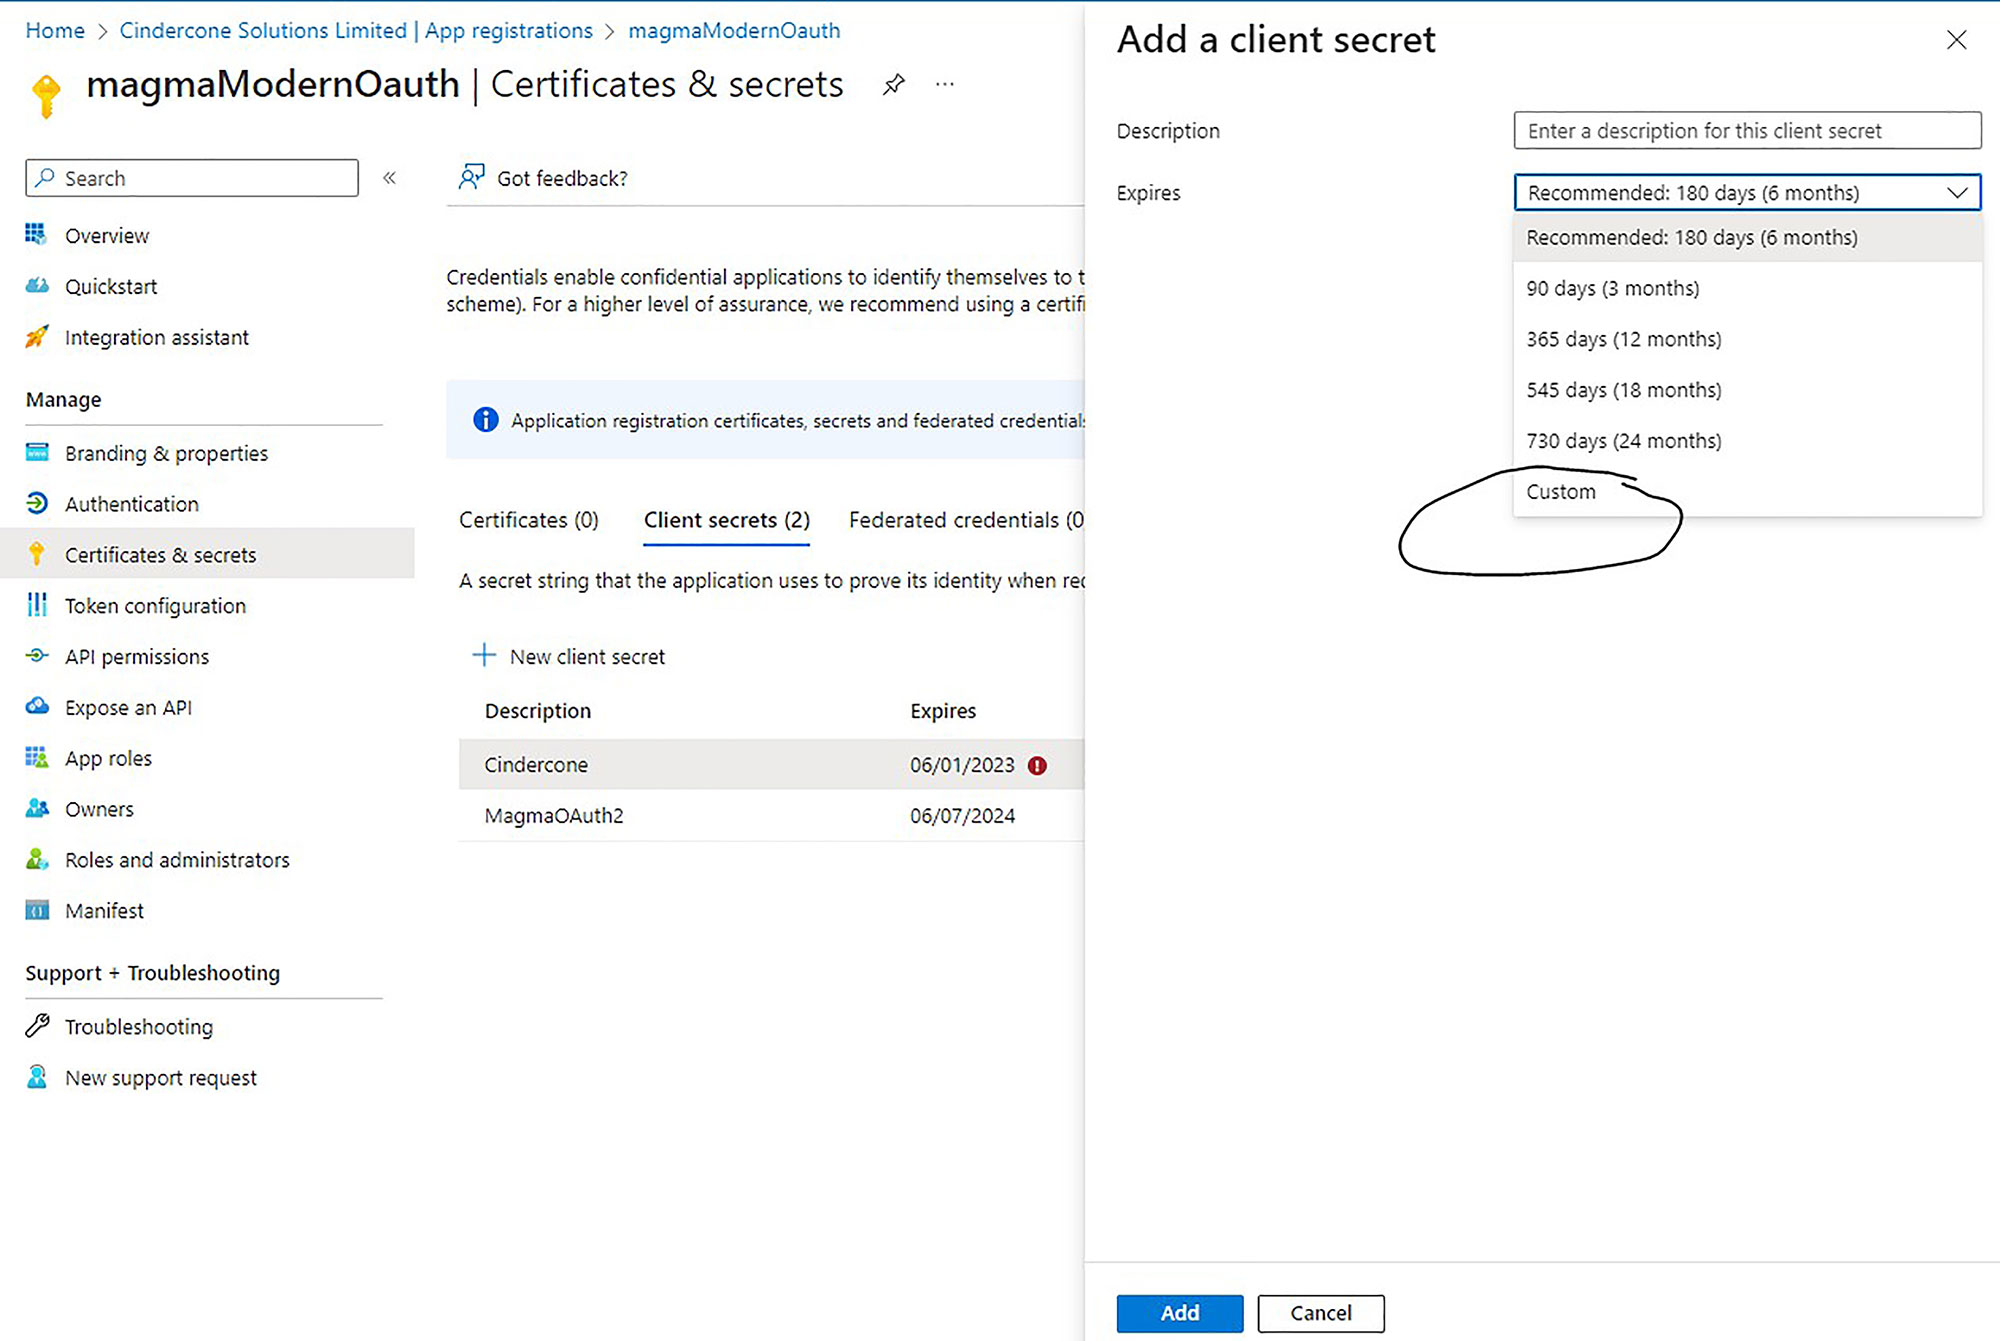Open Token configuration in the sidebar
This screenshot has height=1341, width=2000.
[x=155, y=606]
